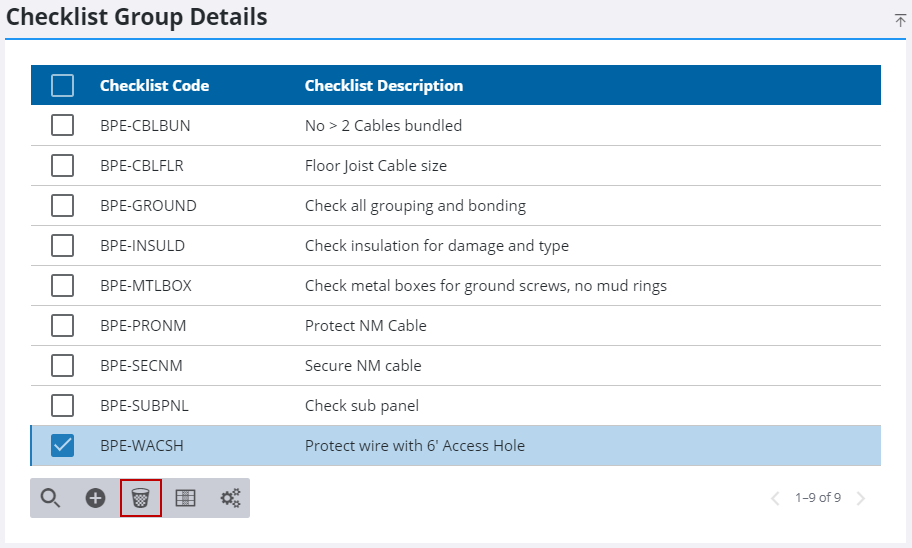Add a new checklist with plus icon
Screen dimensions: 912x548
pos(95,498)
